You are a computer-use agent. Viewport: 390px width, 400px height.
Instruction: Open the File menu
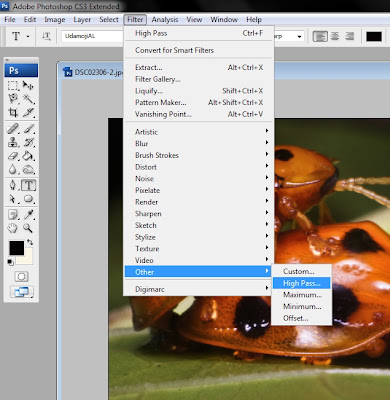click(10, 20)
